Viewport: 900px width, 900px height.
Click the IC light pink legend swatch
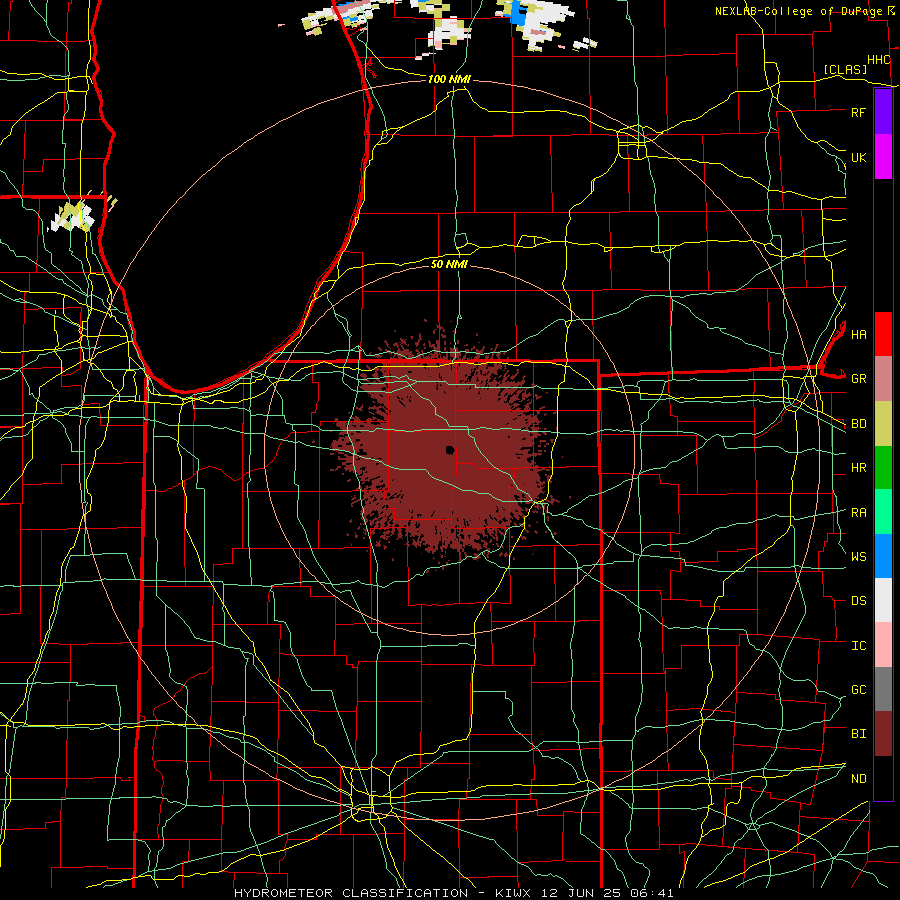click(x=883, y=645)
